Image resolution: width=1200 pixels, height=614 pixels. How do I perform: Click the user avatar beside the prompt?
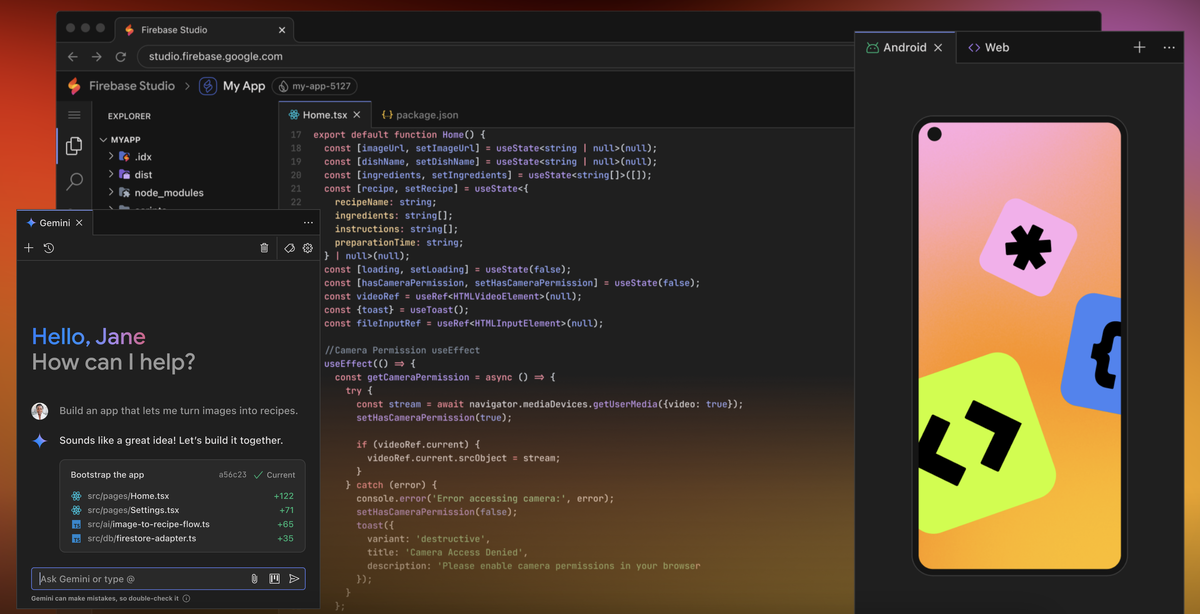click(40, 411)
